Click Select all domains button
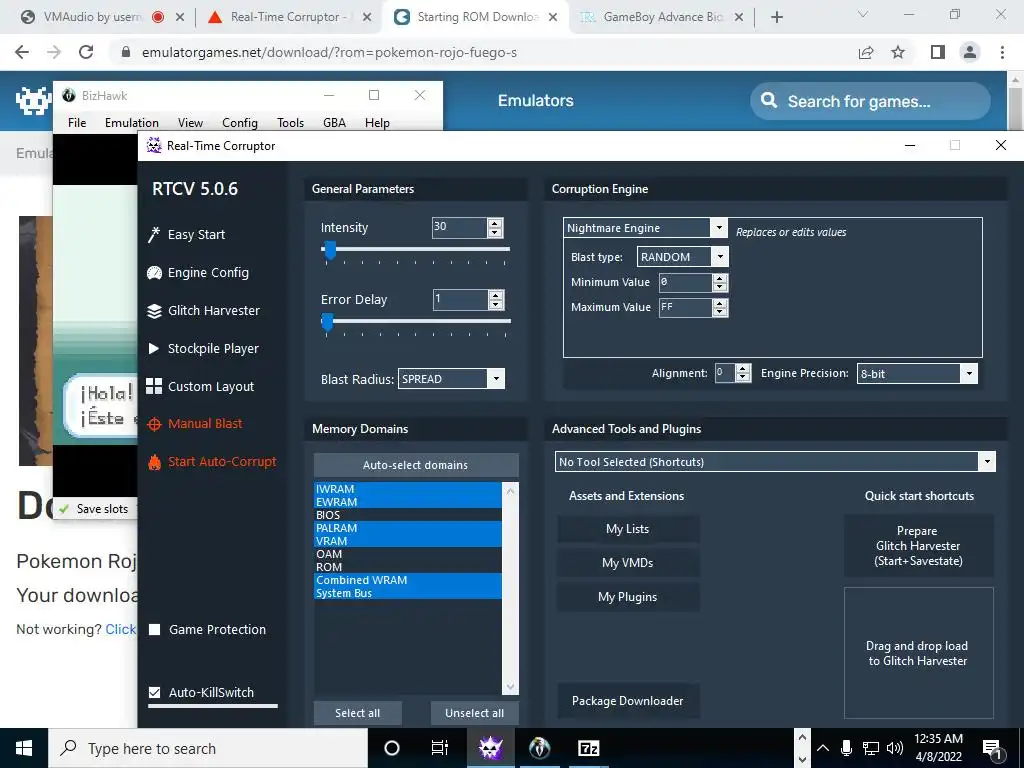Image resolution: width=1024 pixels, height=768 pixels. point(357,713)
